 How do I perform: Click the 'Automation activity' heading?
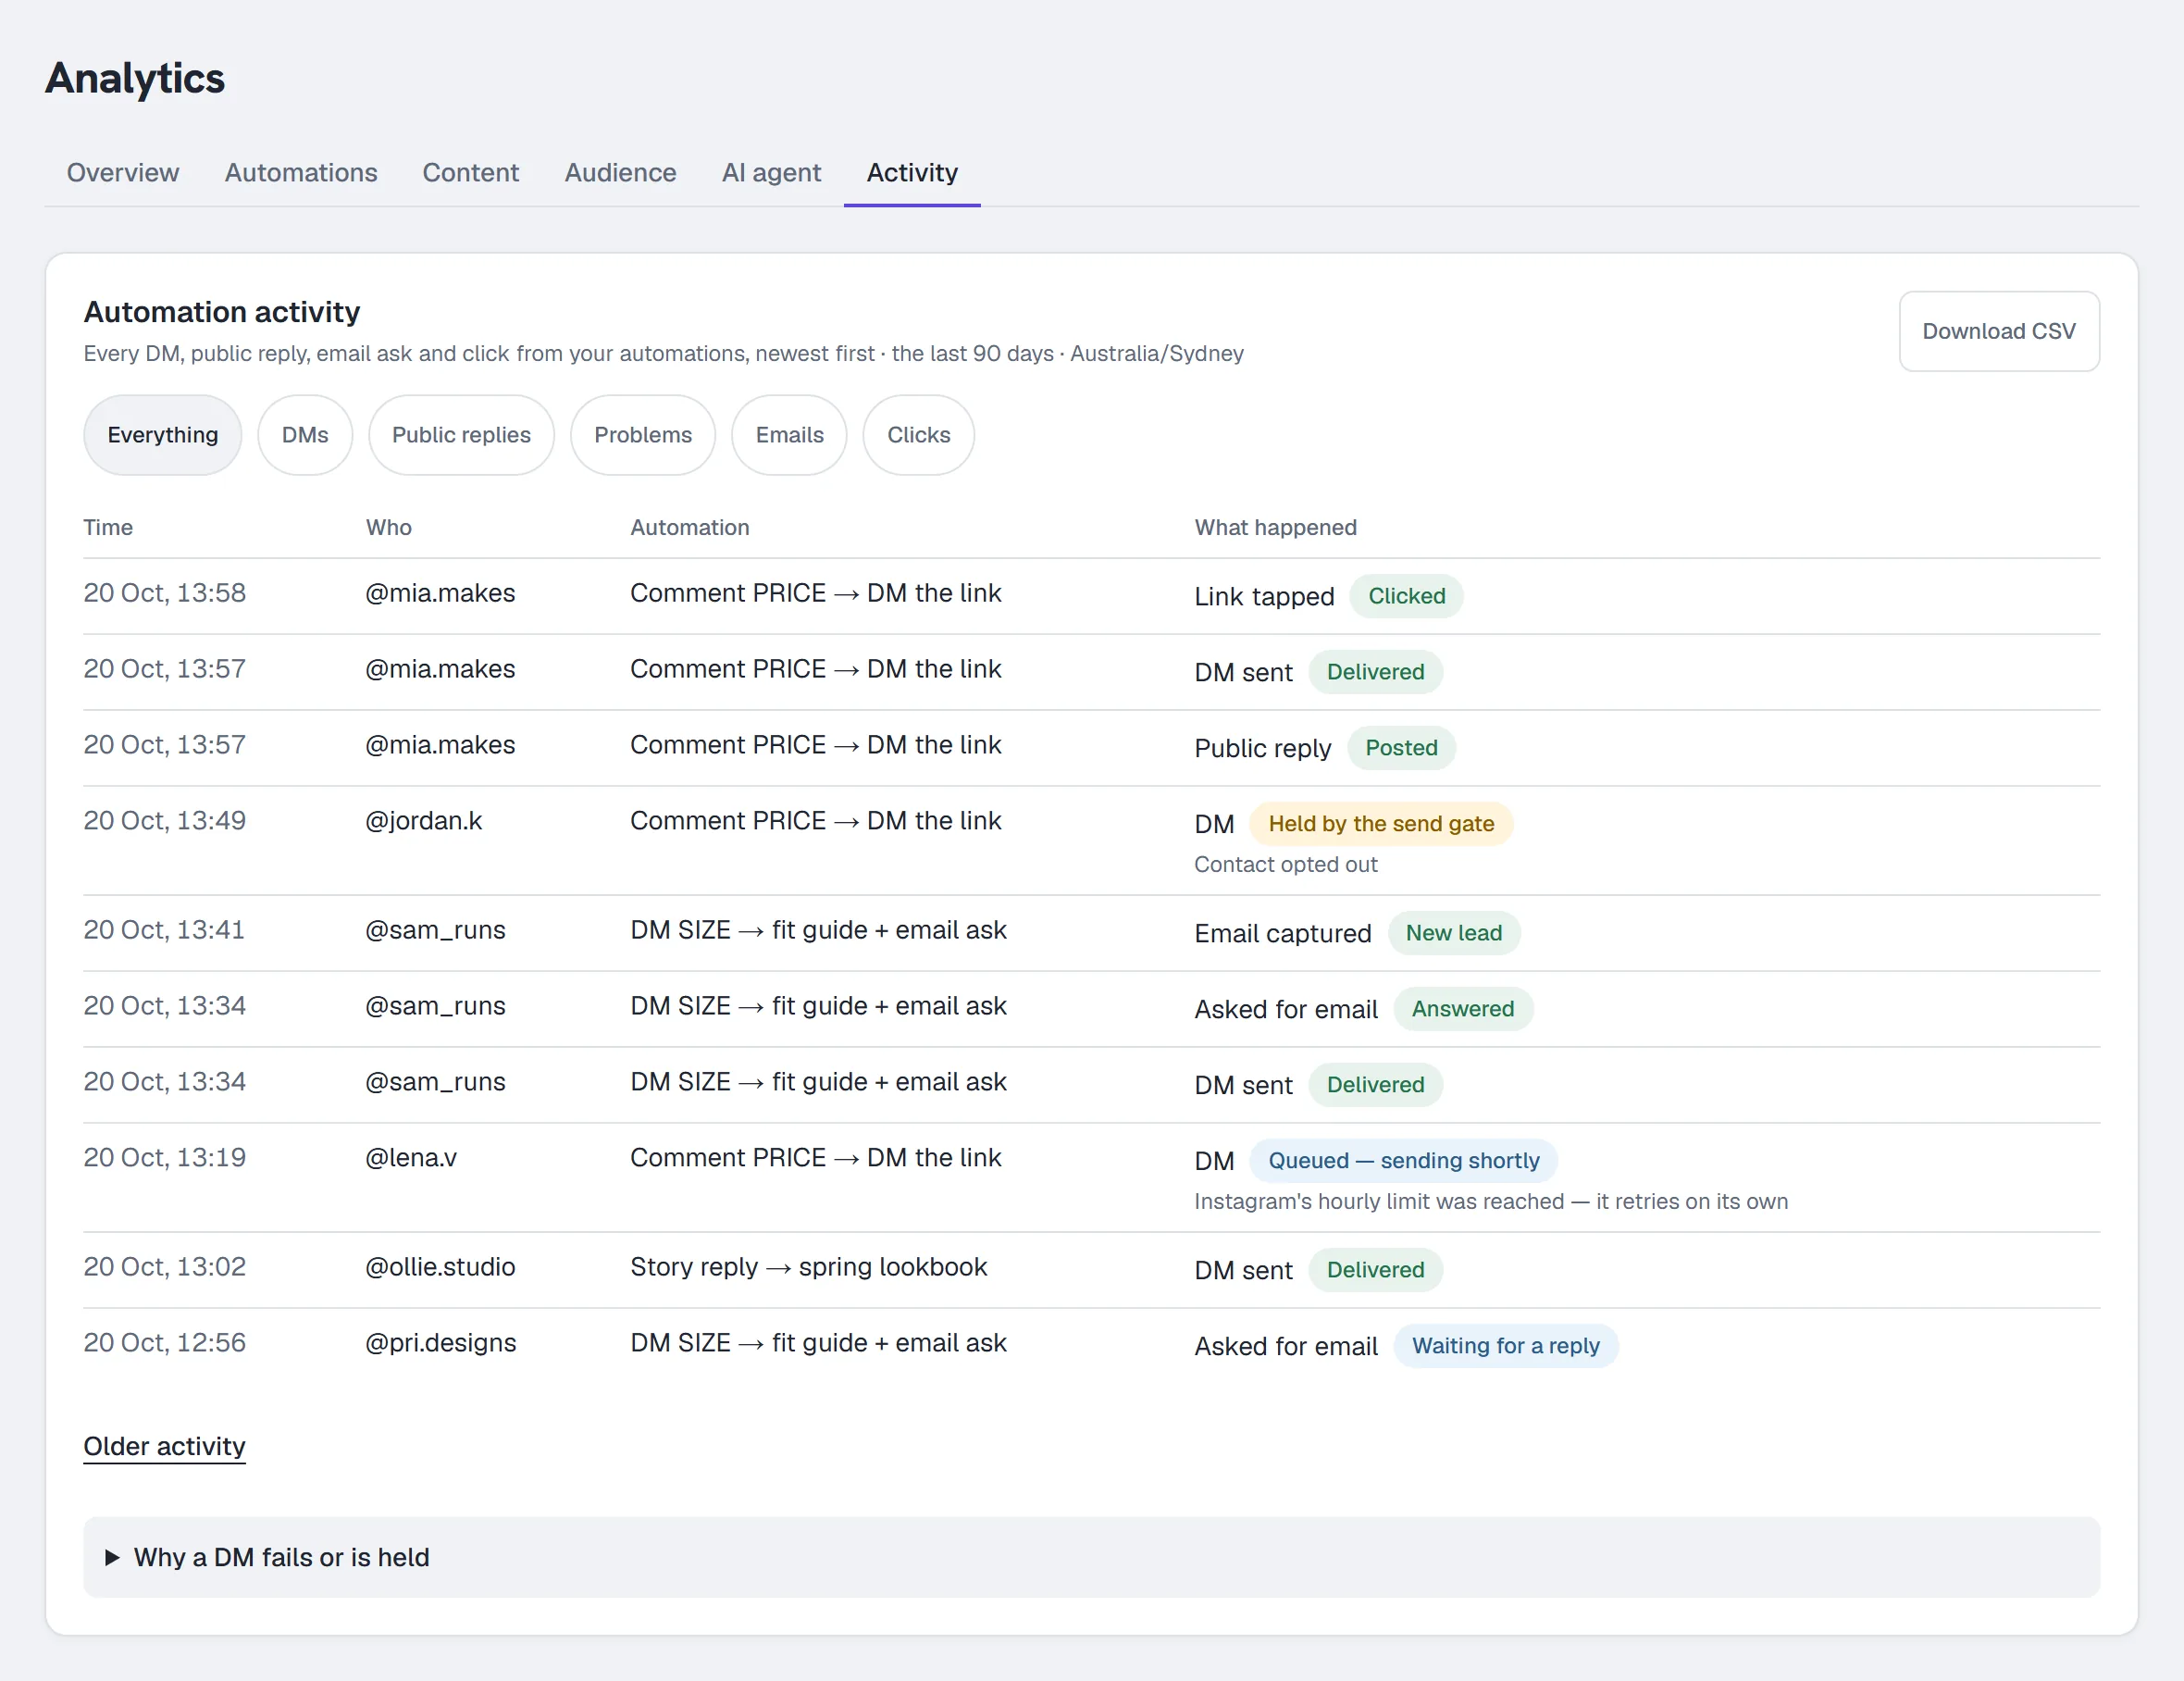(221, 312)
